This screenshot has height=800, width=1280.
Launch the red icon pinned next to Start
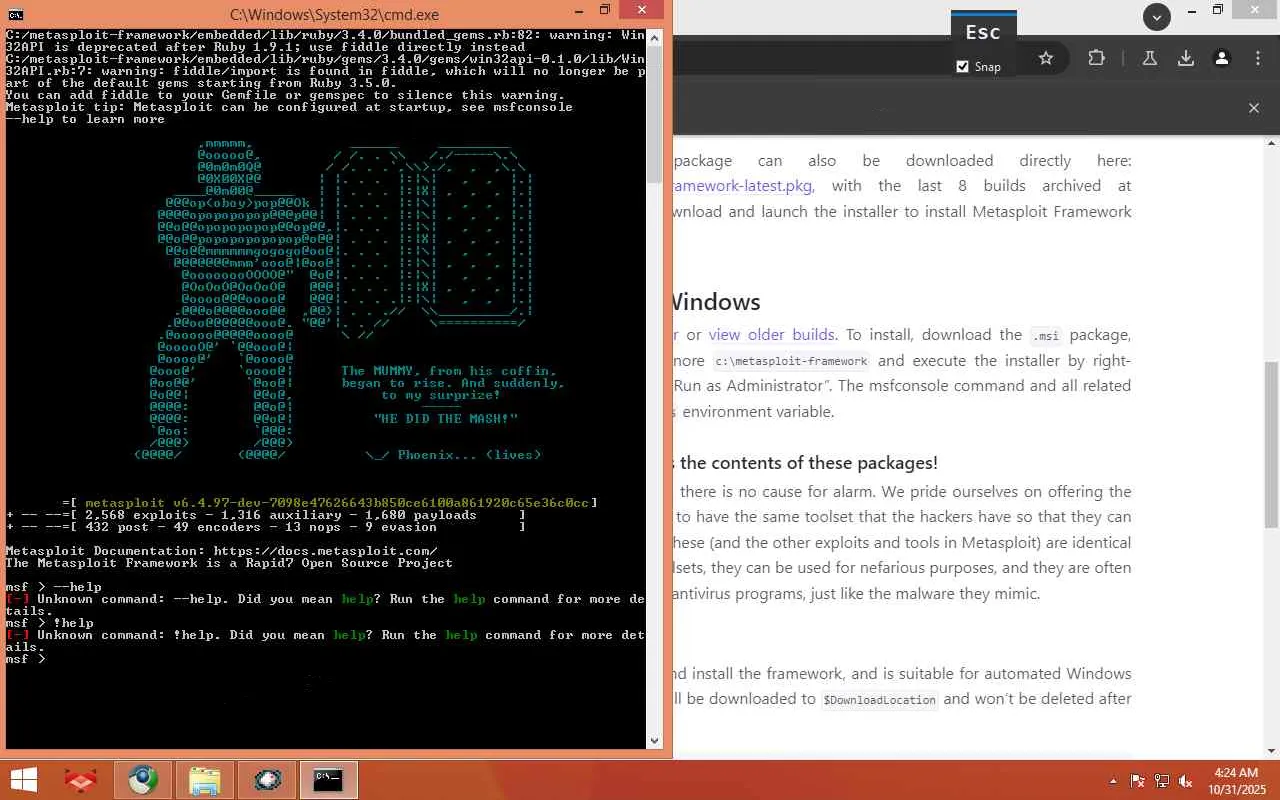(x=81, y=780)
